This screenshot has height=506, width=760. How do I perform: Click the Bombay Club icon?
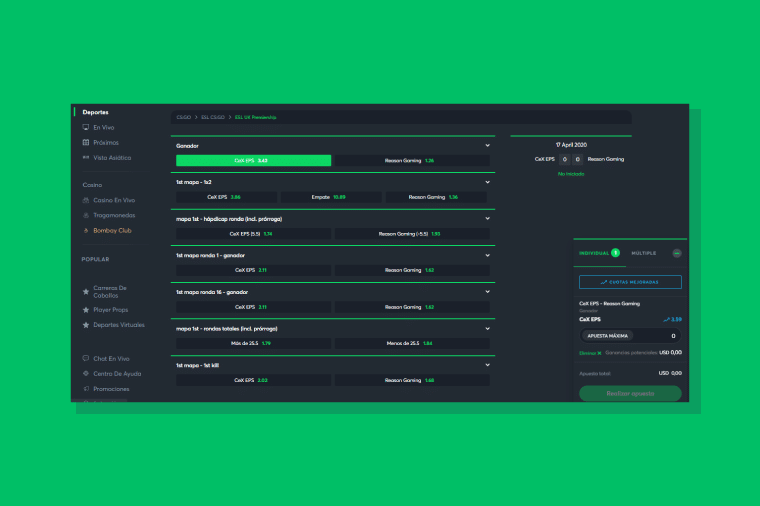click(x=86, y=231)
